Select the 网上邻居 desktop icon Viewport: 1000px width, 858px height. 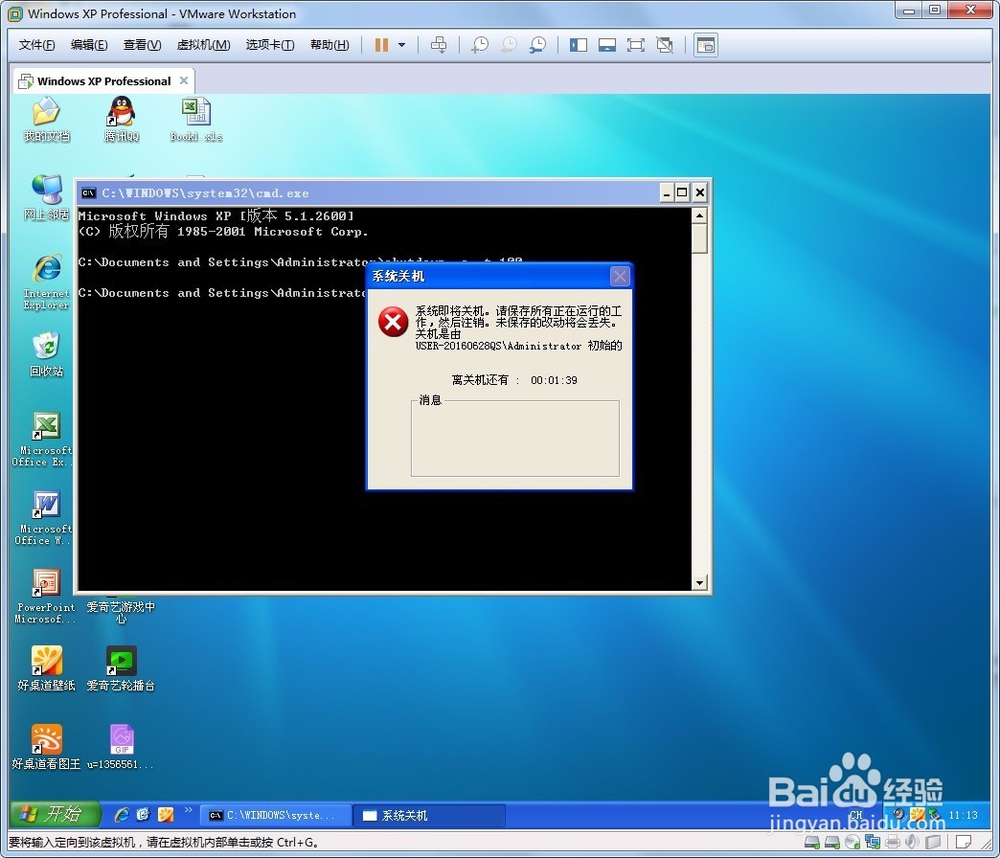(x=46, y=197)
